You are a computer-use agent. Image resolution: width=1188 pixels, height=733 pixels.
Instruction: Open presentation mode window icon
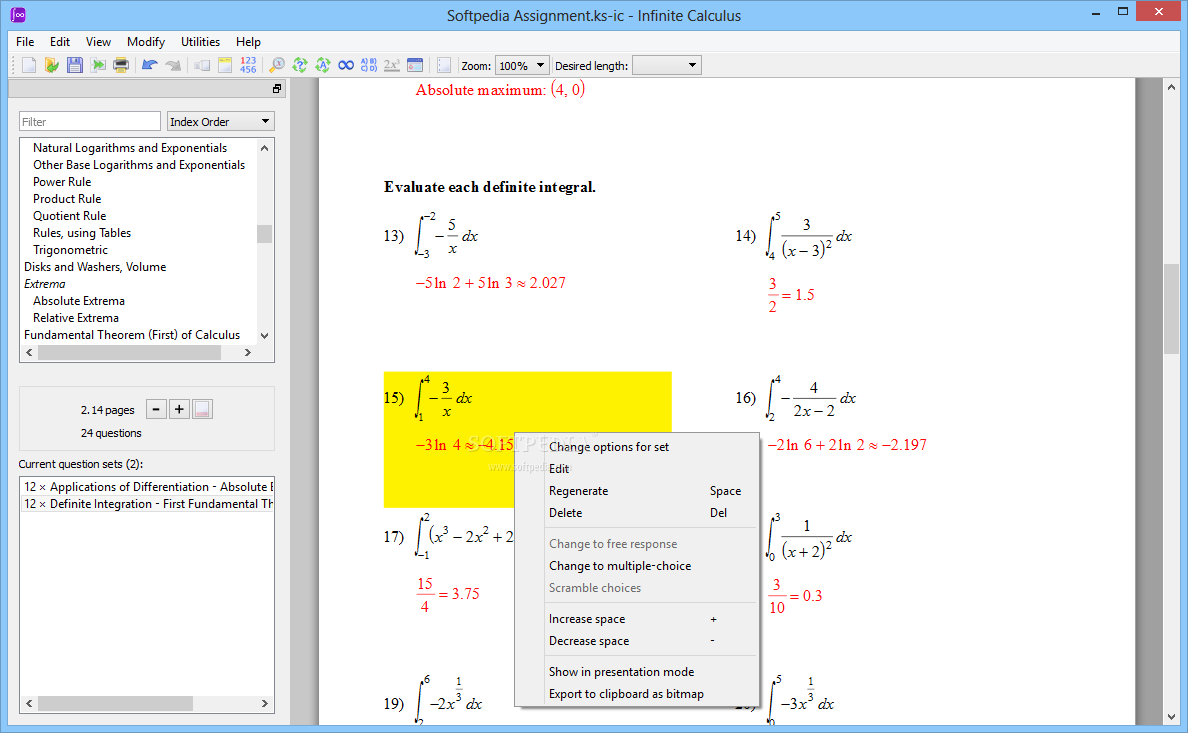pos(414,65)
